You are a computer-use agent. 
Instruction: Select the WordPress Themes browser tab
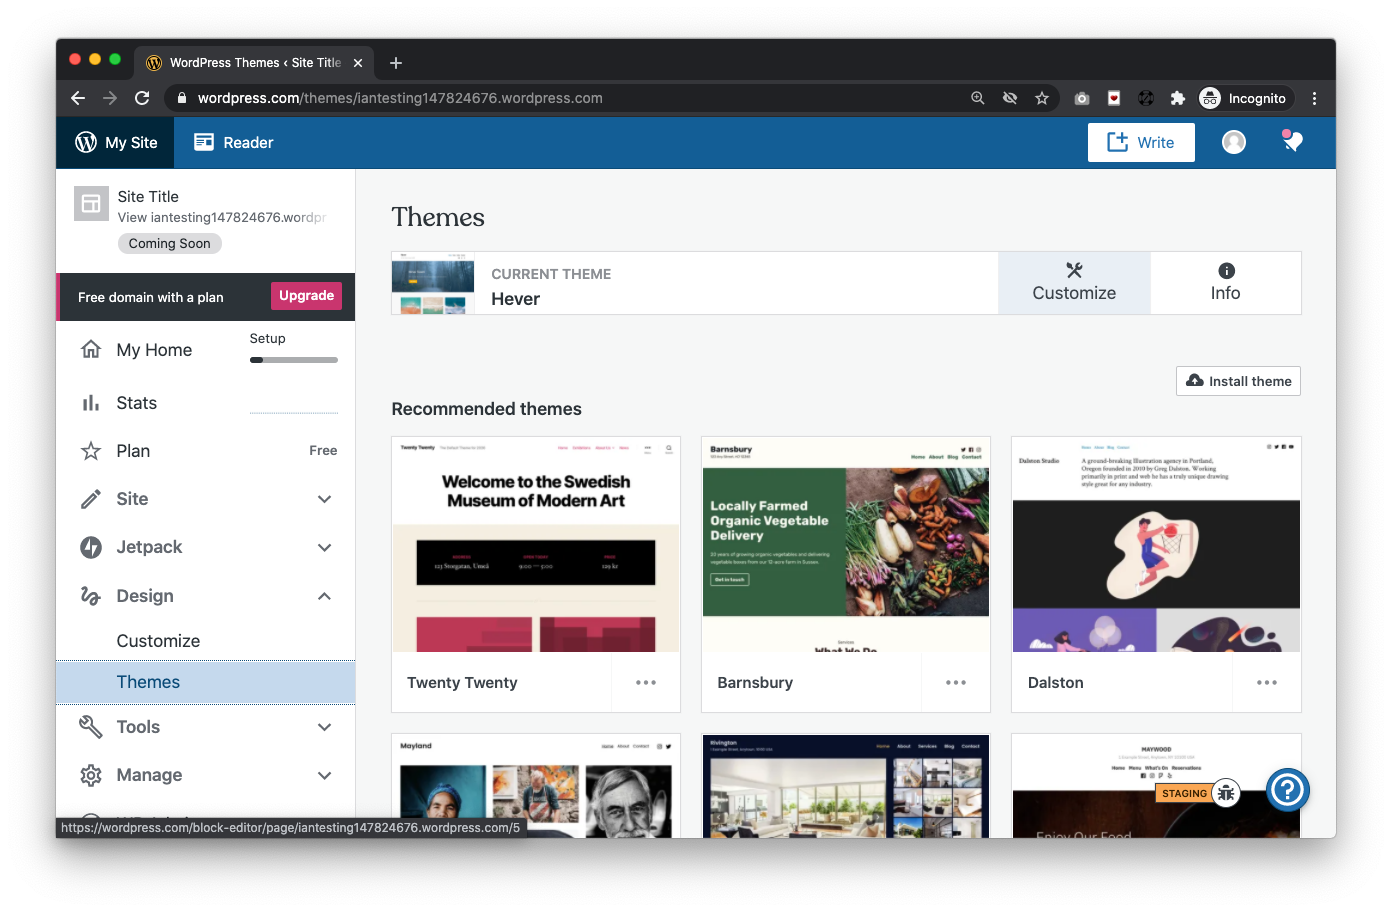click(x=255, y=62)
